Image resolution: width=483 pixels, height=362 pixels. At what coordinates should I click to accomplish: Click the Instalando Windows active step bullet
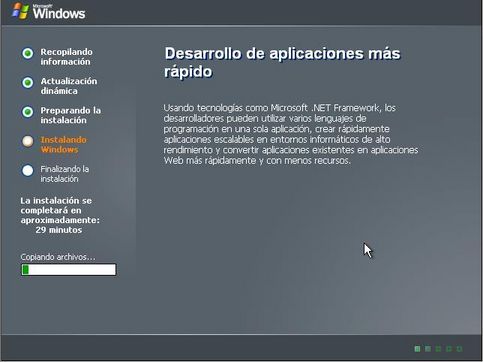(x=28, y=141)
